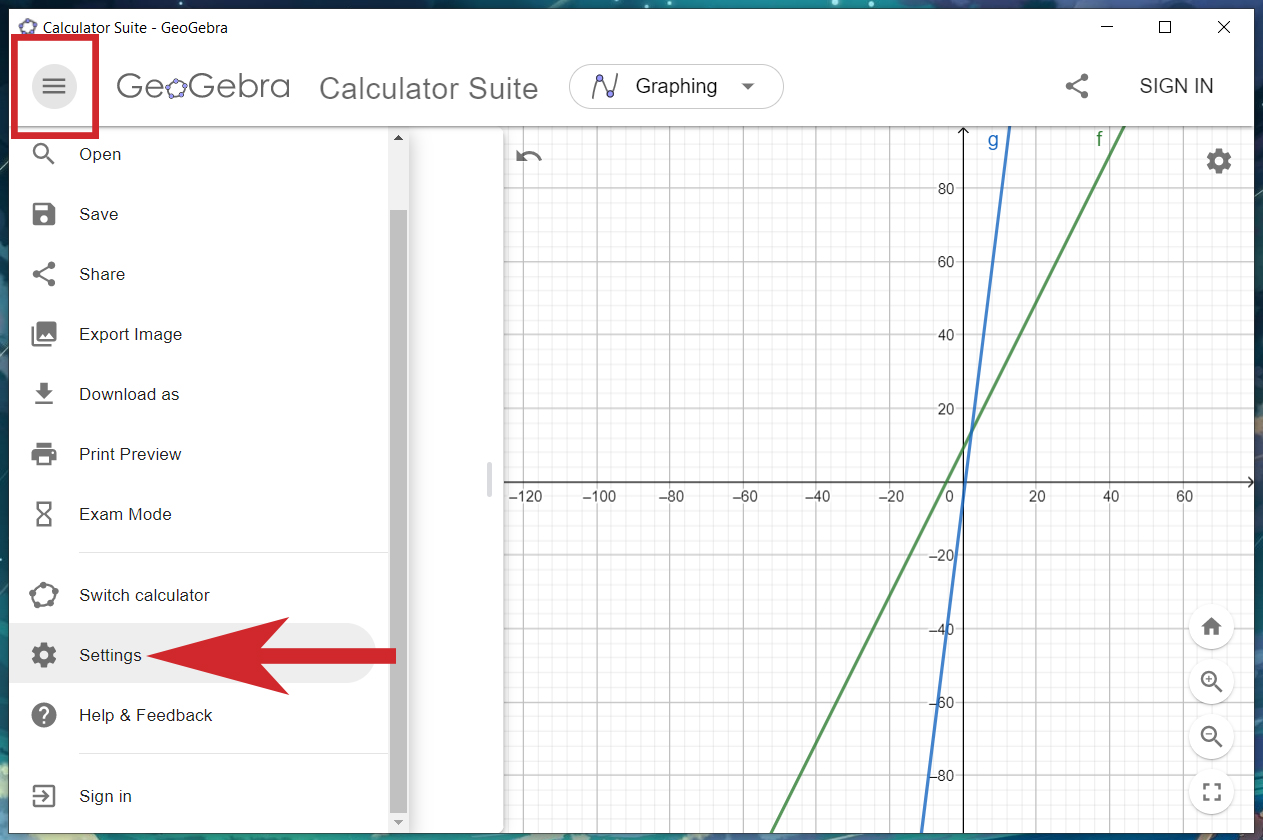1263x840 pixels.
Task: Click the menu's vertical scrollbar thumb
Action: point(398,500)
